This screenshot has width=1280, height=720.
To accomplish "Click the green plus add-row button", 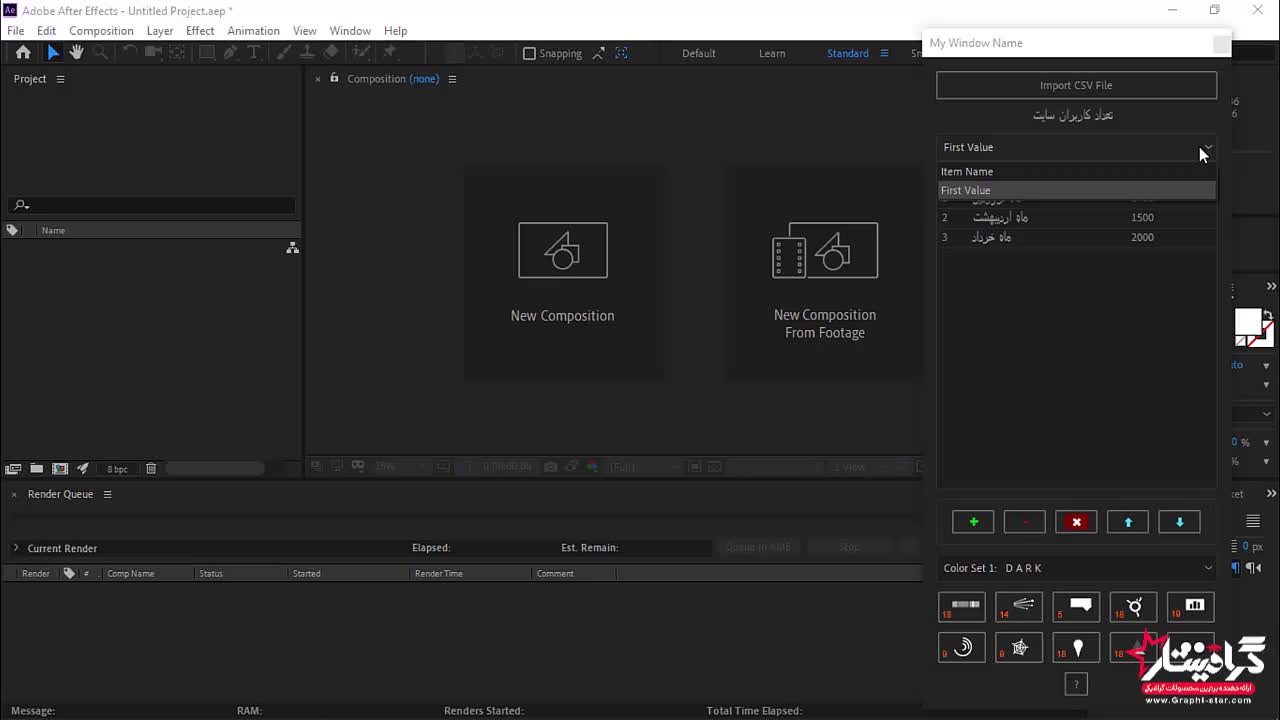I will tap(973, 522).
